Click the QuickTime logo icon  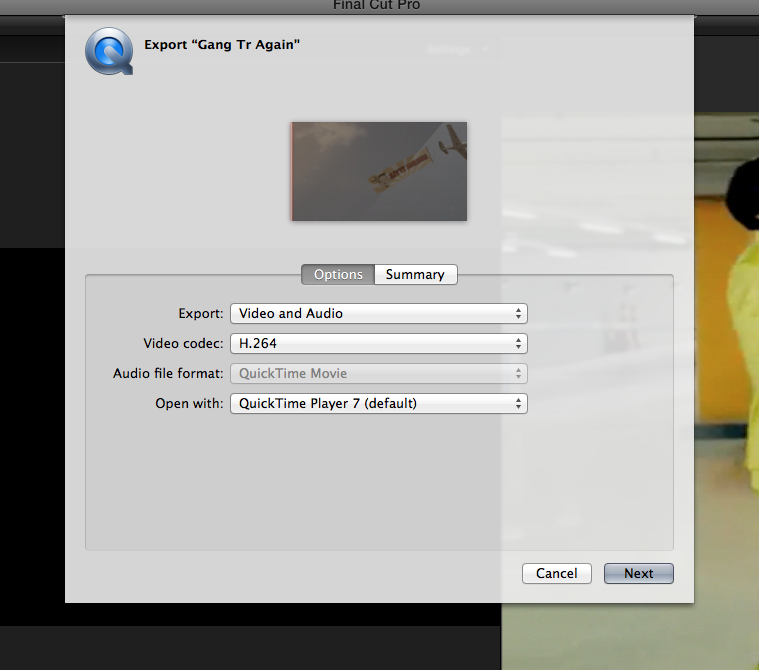tap(109, 51)
